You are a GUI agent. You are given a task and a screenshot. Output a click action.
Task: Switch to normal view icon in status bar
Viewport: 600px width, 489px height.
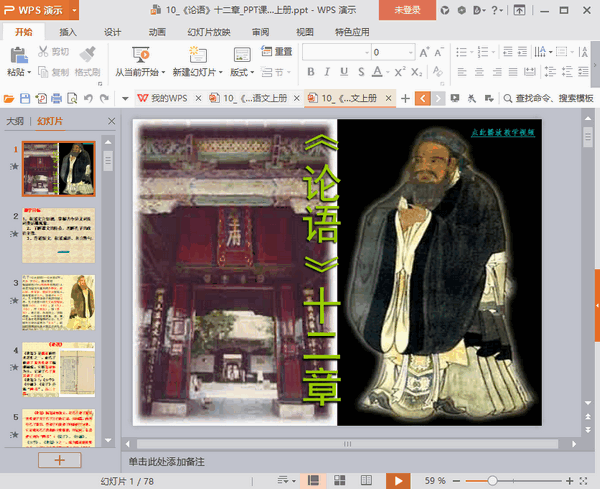click(x=313, y=480)
